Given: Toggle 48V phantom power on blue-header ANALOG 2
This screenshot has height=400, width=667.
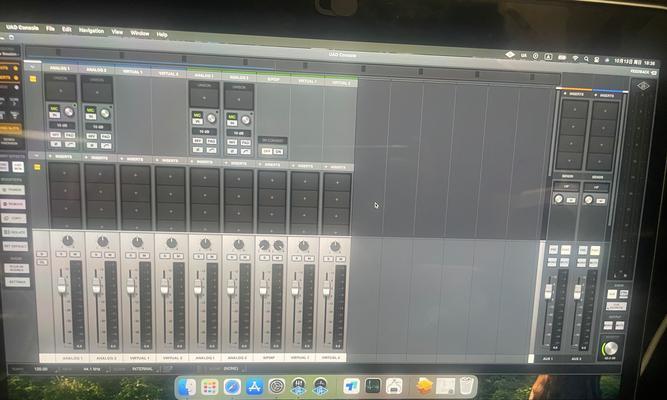Looking at the screenshot, I should (91, 136).
